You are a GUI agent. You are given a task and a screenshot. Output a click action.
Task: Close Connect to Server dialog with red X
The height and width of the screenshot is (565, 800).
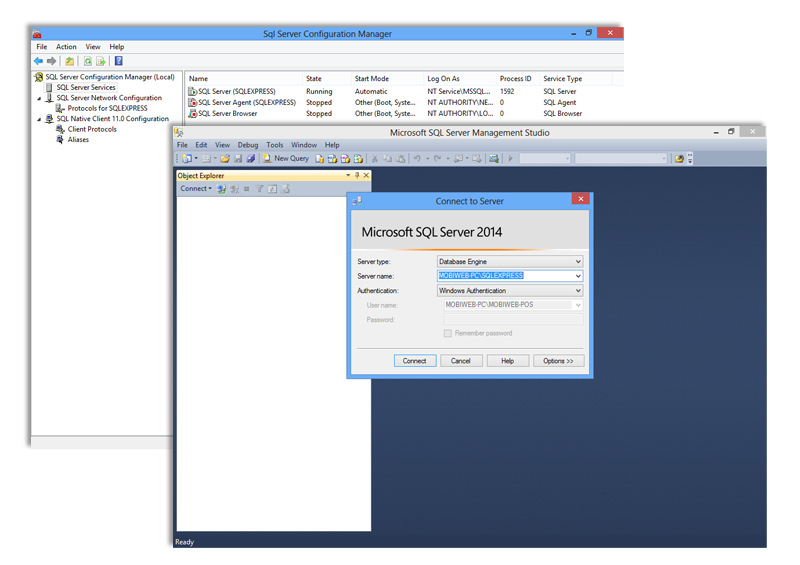(581, 199)
